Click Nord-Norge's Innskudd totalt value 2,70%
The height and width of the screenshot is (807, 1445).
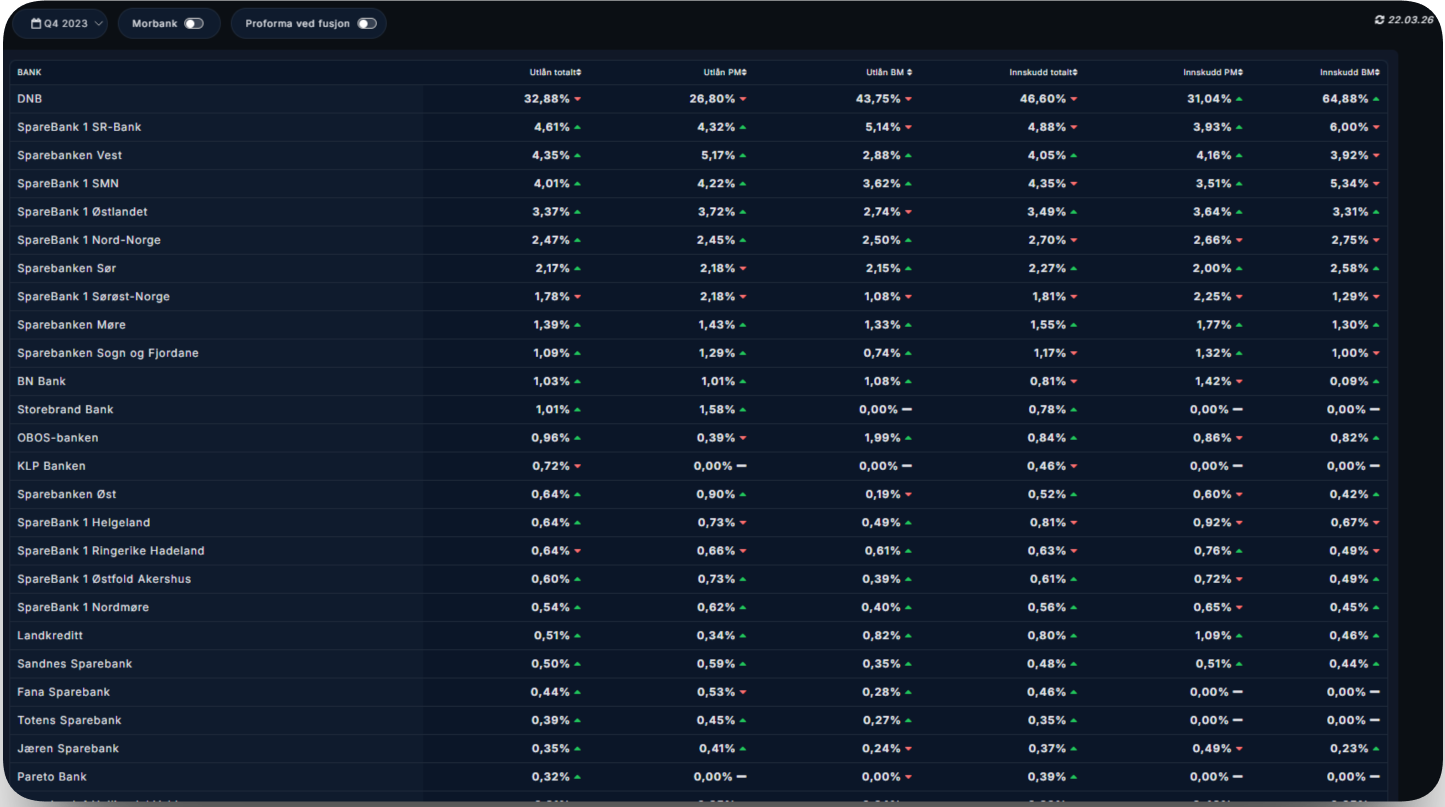click(1048, 240)
